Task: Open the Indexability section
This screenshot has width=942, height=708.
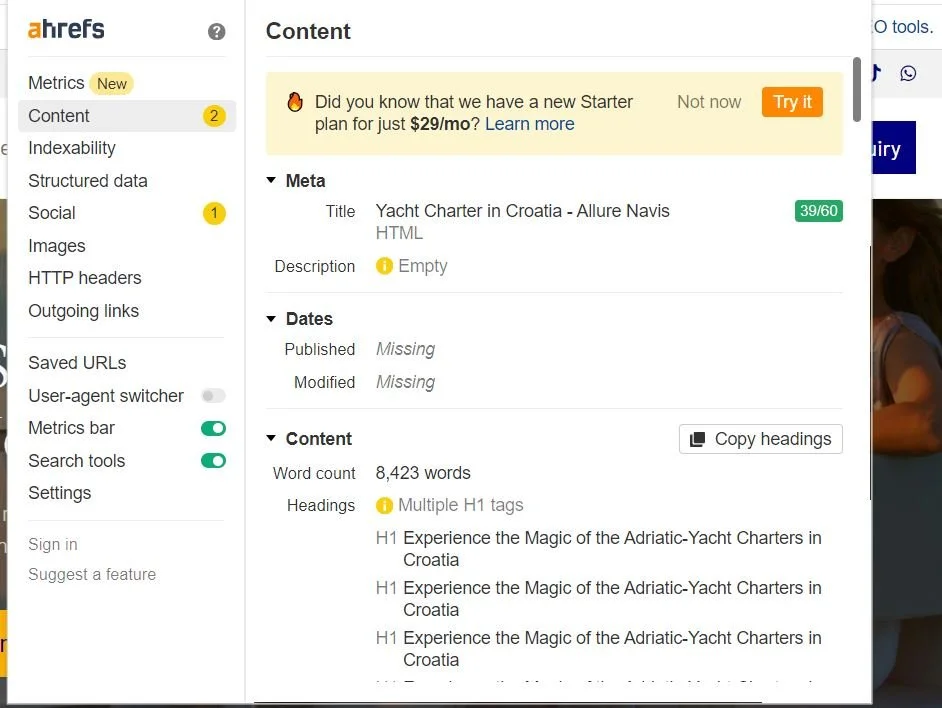Action: [72, 148]
